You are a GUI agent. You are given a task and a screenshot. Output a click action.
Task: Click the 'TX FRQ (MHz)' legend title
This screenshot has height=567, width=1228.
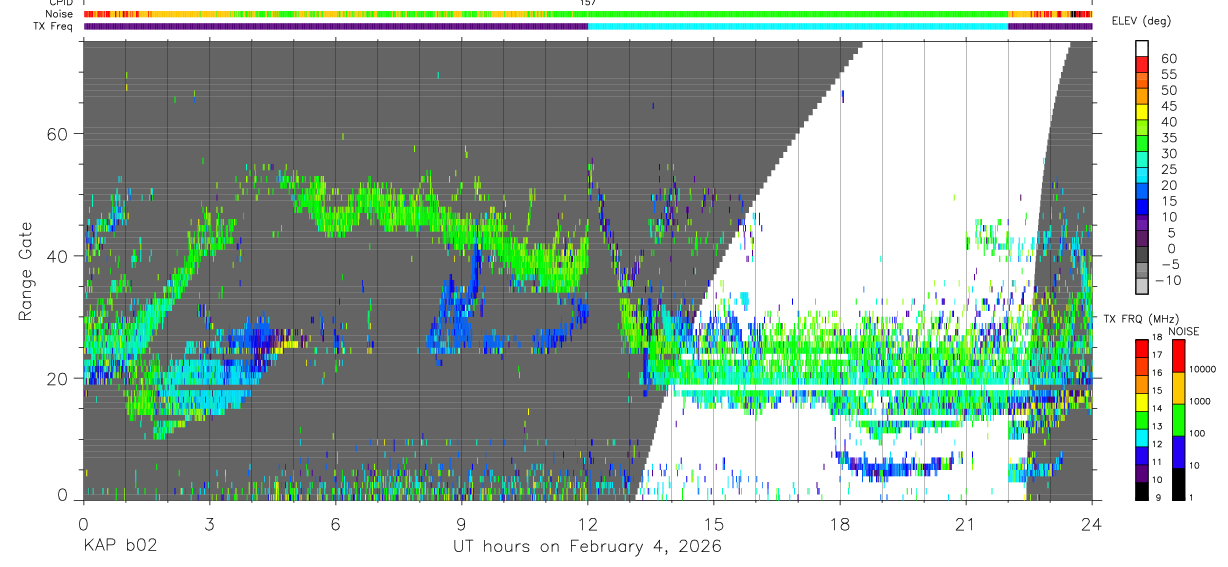tap(1141, 318)
